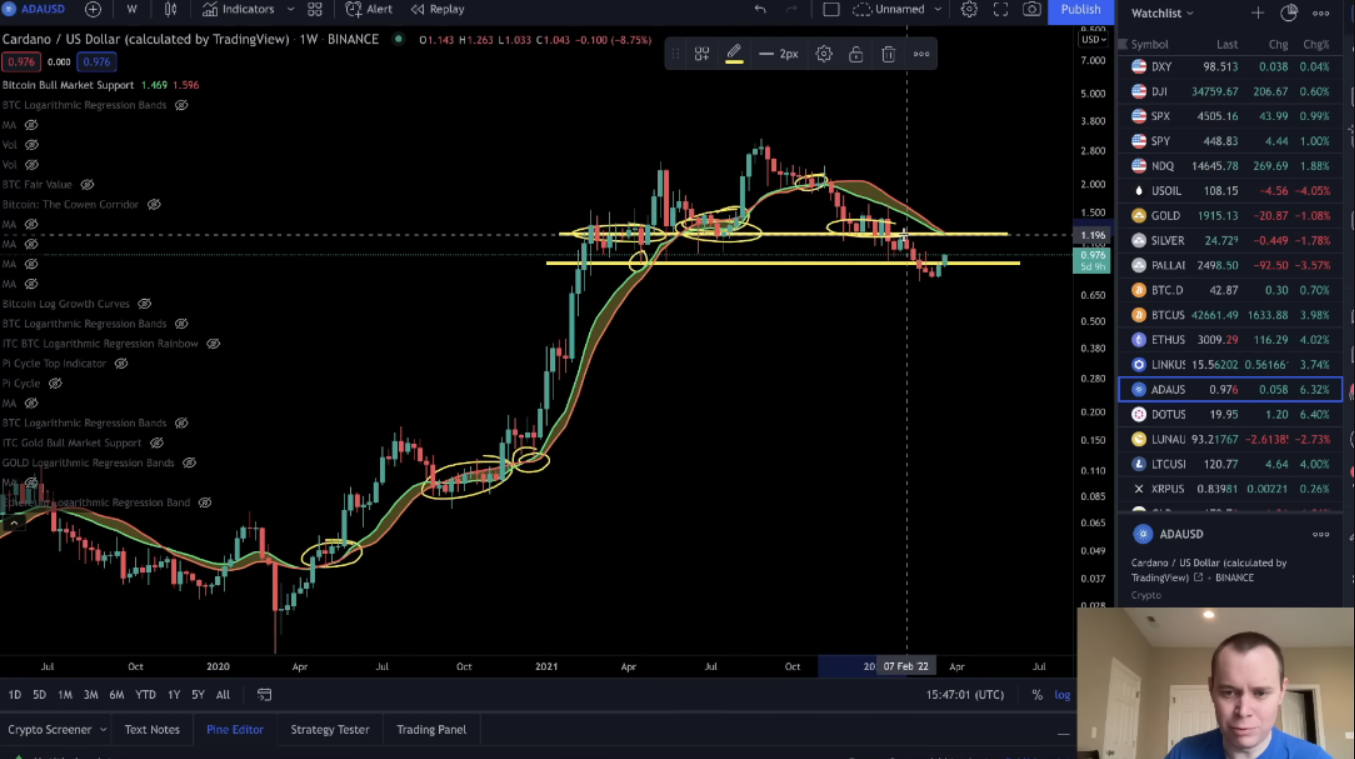Toggle log scale mode
Viewport: 1355px width, 759px height.
click(1062, 695)
